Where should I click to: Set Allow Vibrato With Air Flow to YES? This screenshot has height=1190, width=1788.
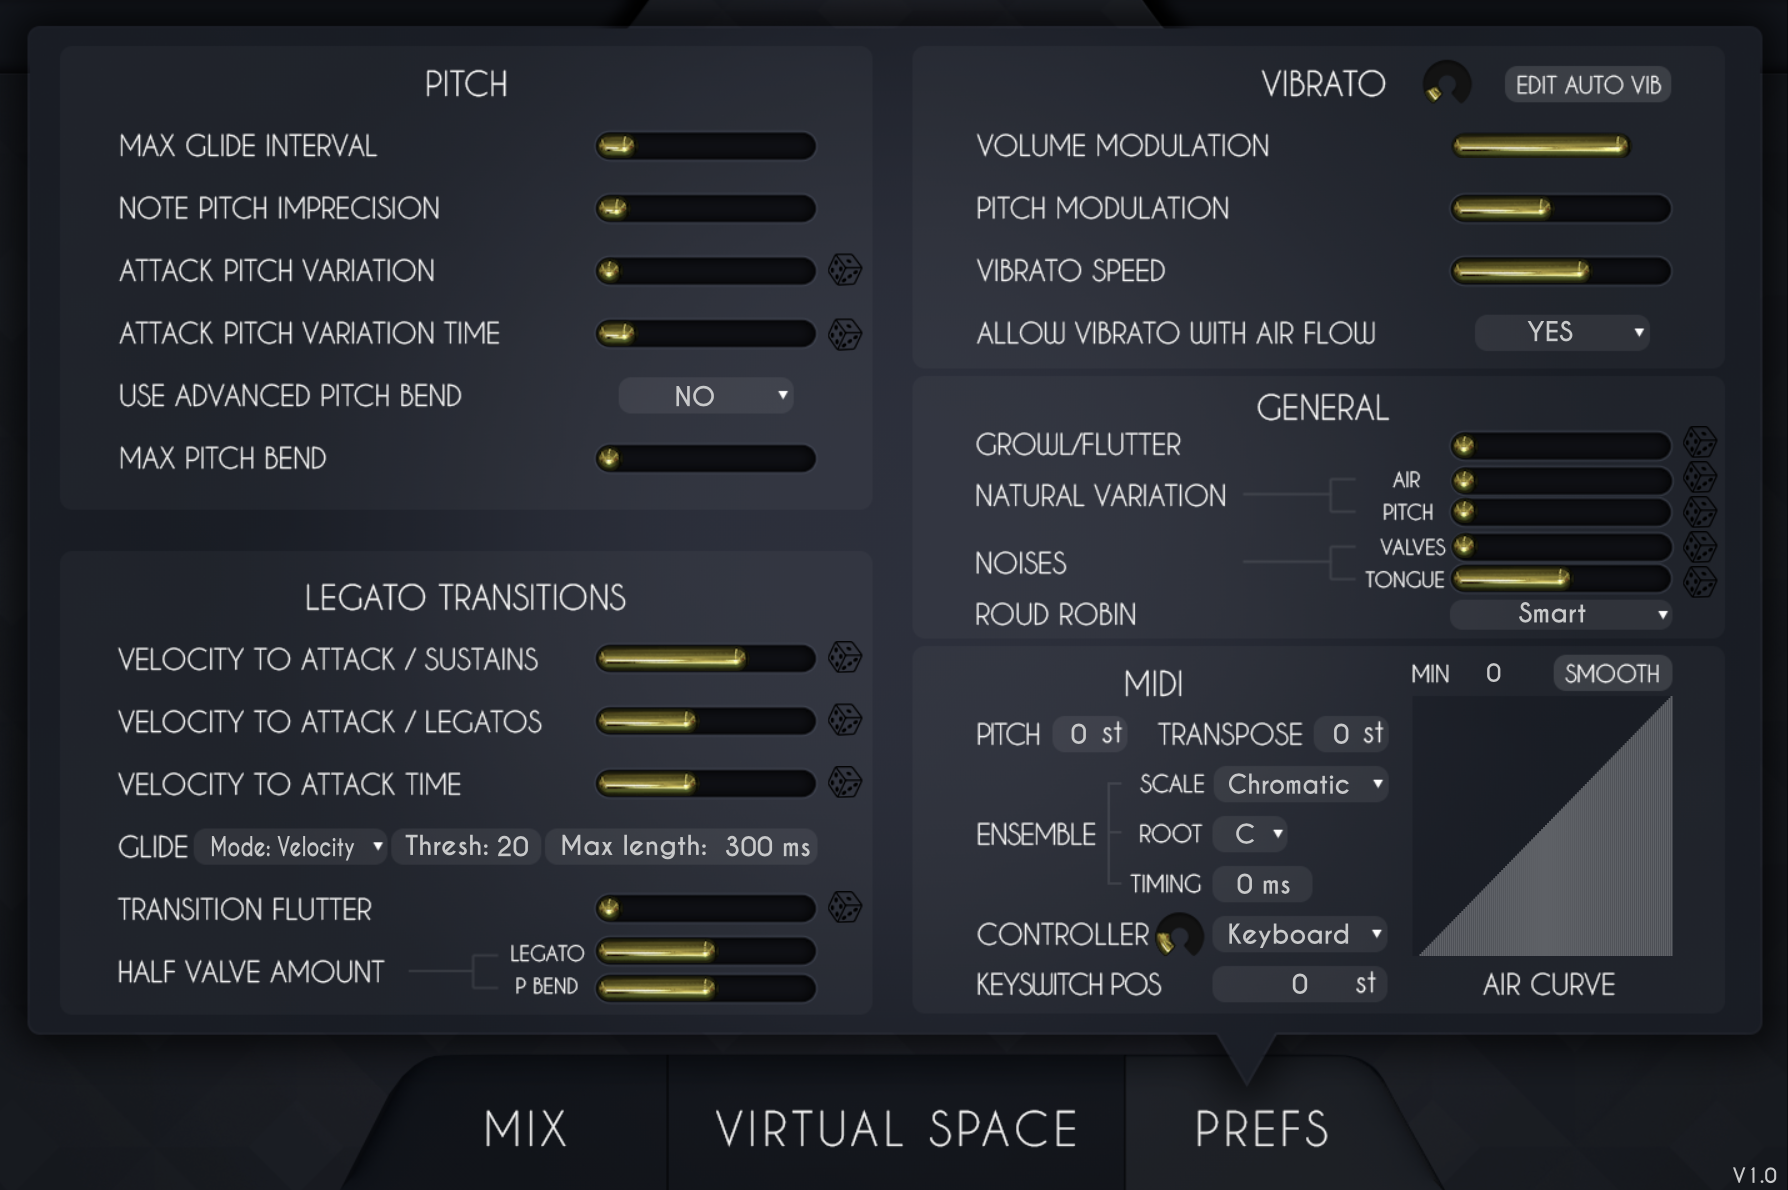[x=1560, y=333]
